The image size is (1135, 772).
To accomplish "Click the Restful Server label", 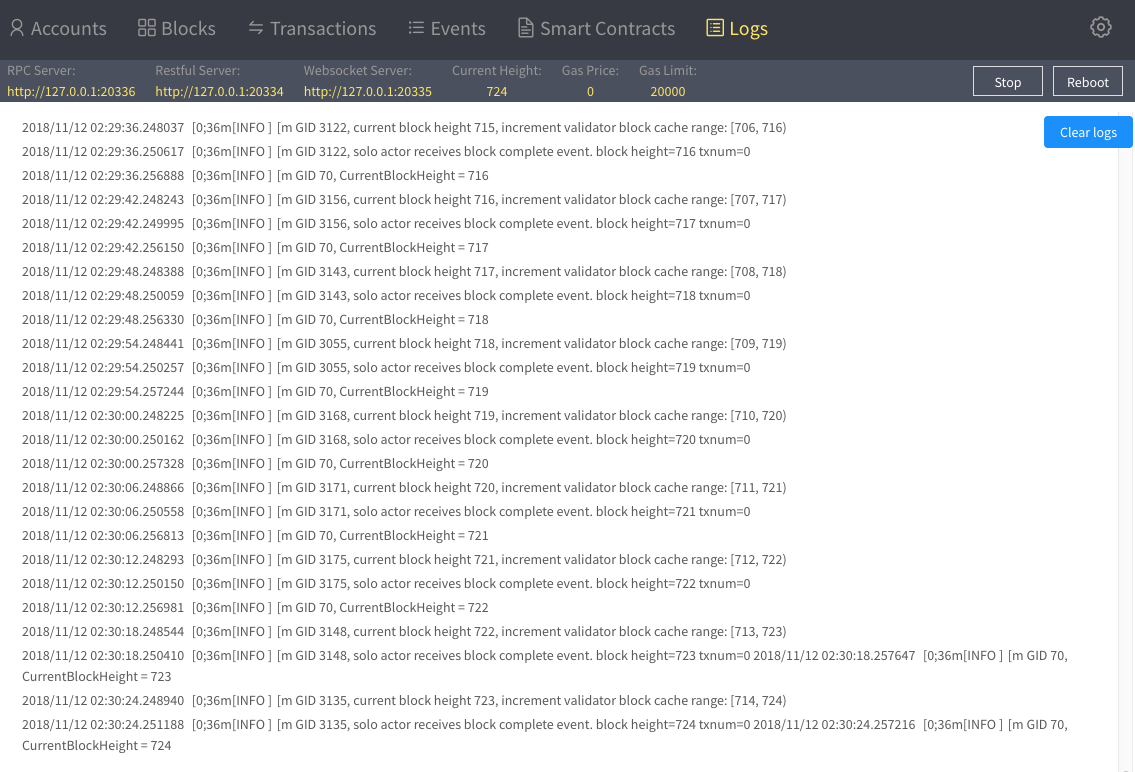I will 198,70.
